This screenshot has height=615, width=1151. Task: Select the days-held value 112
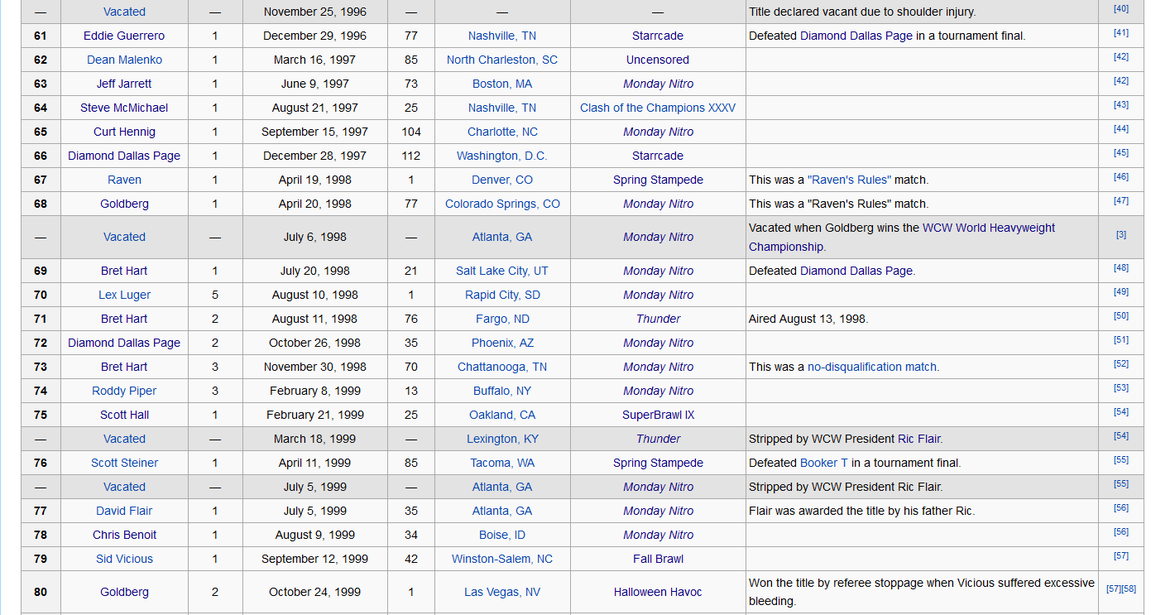(x=411, y=156)
